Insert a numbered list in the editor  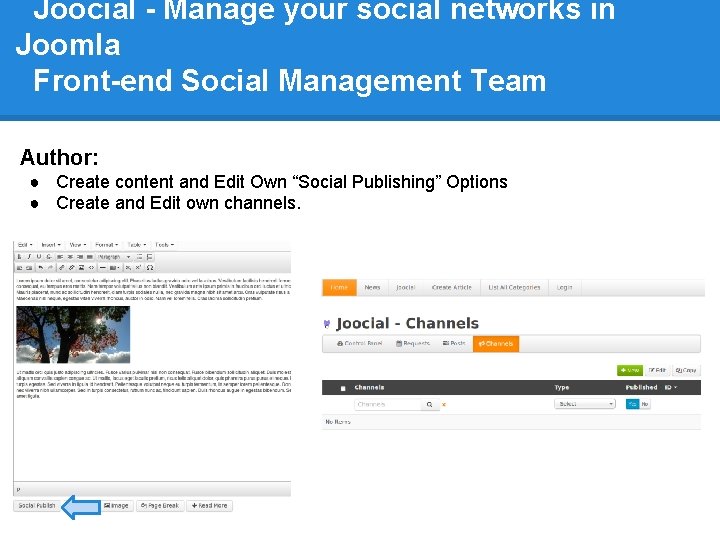[149, 257]
